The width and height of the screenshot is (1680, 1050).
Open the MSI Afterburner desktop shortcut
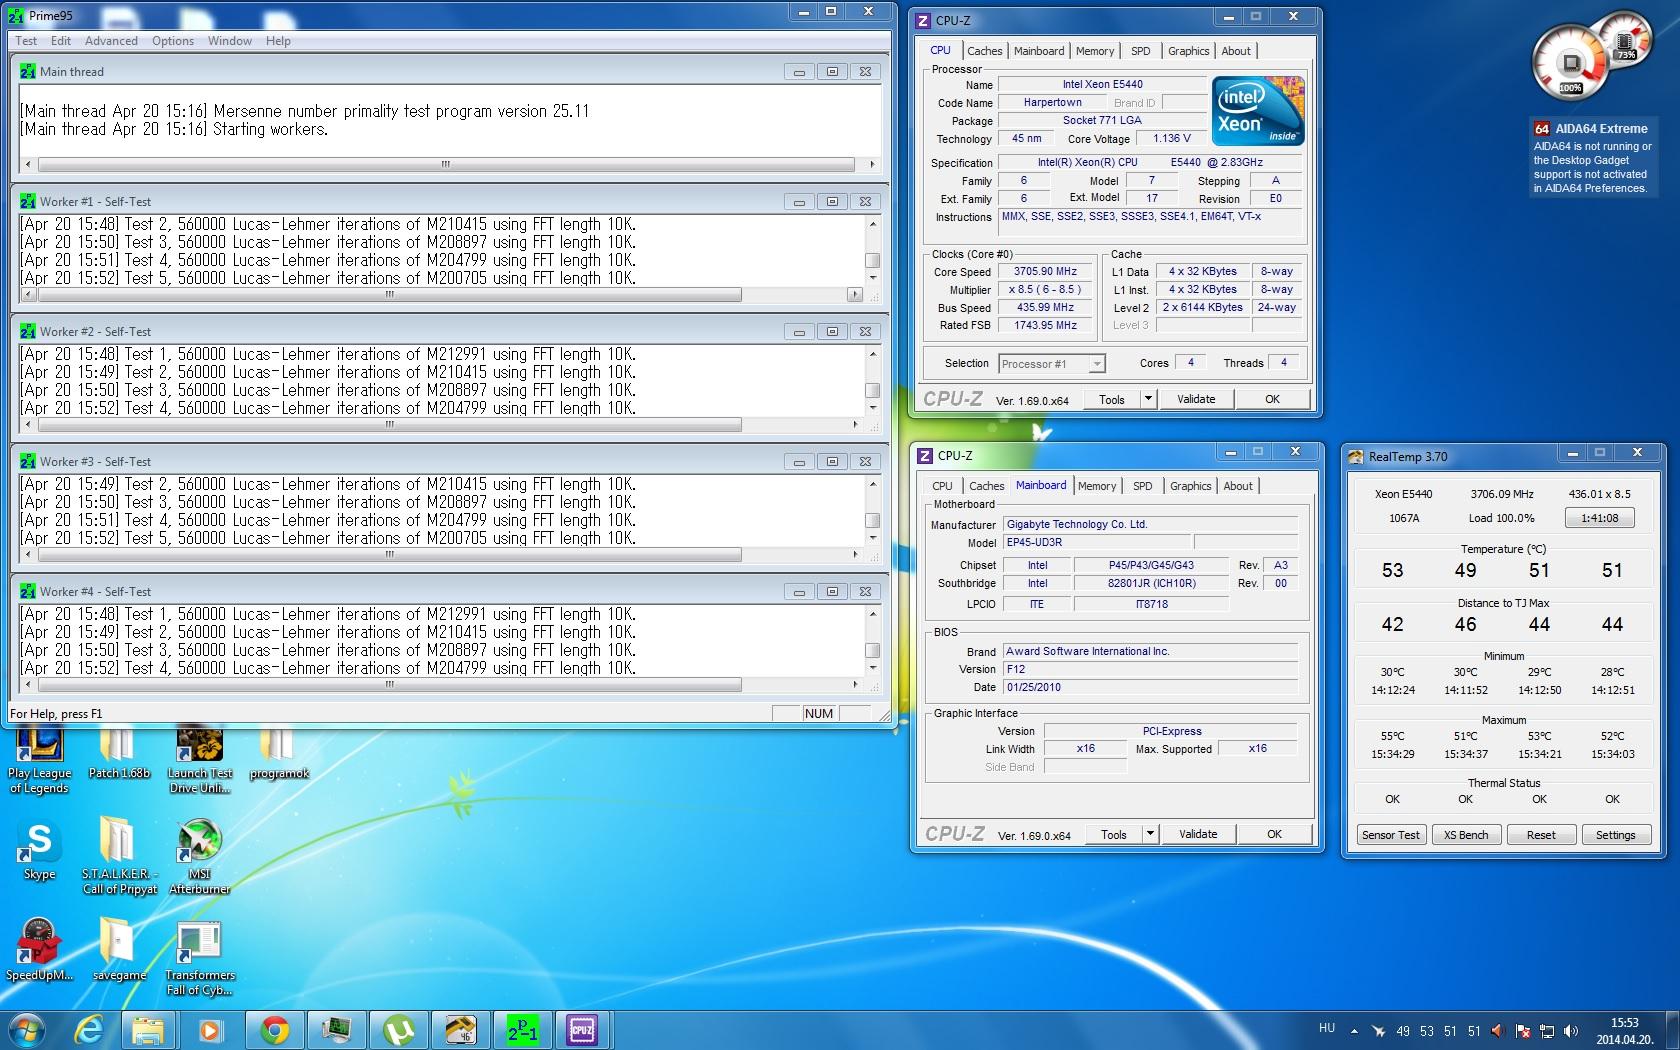199,856
